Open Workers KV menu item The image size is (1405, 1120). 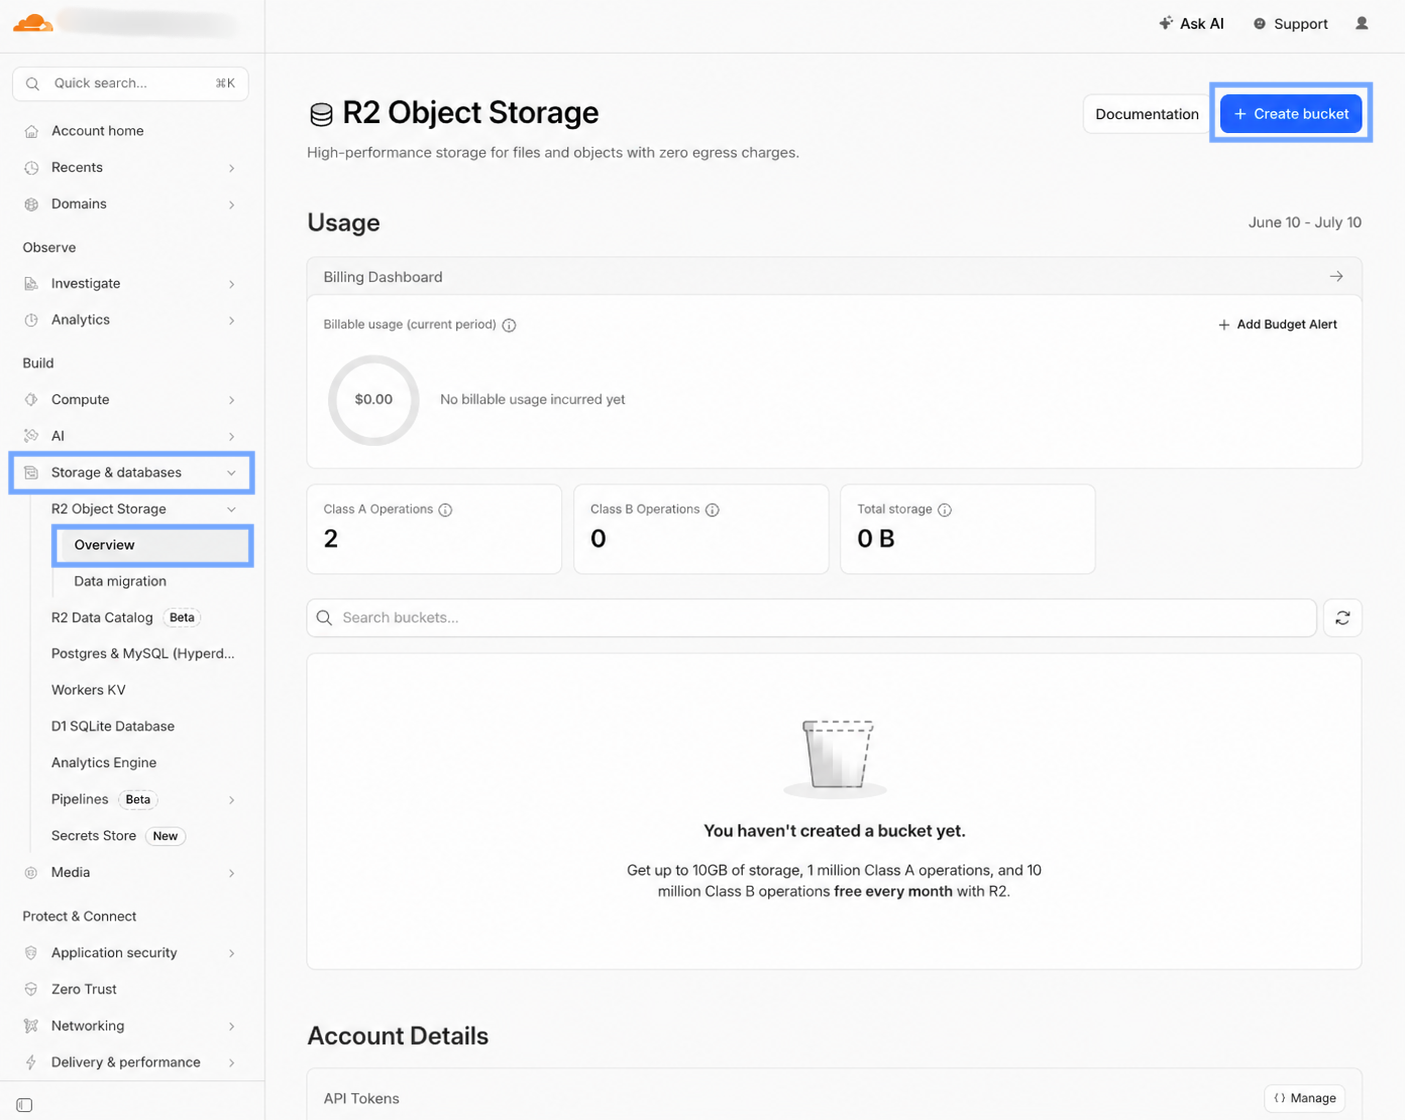point(88,690)
